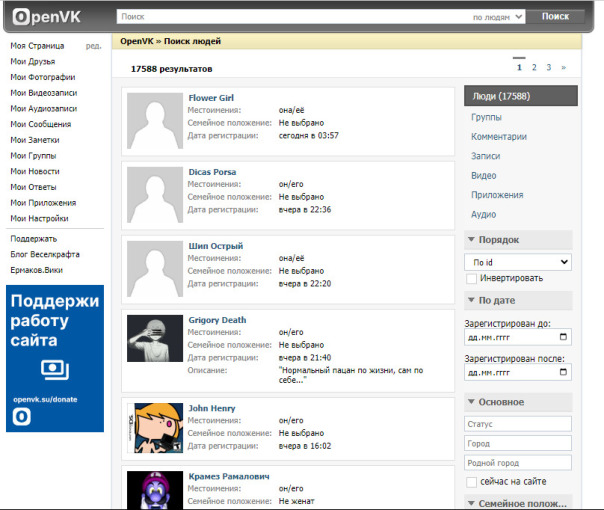
Task: Click Grigory Death's avatar
Action: (153, 346)
